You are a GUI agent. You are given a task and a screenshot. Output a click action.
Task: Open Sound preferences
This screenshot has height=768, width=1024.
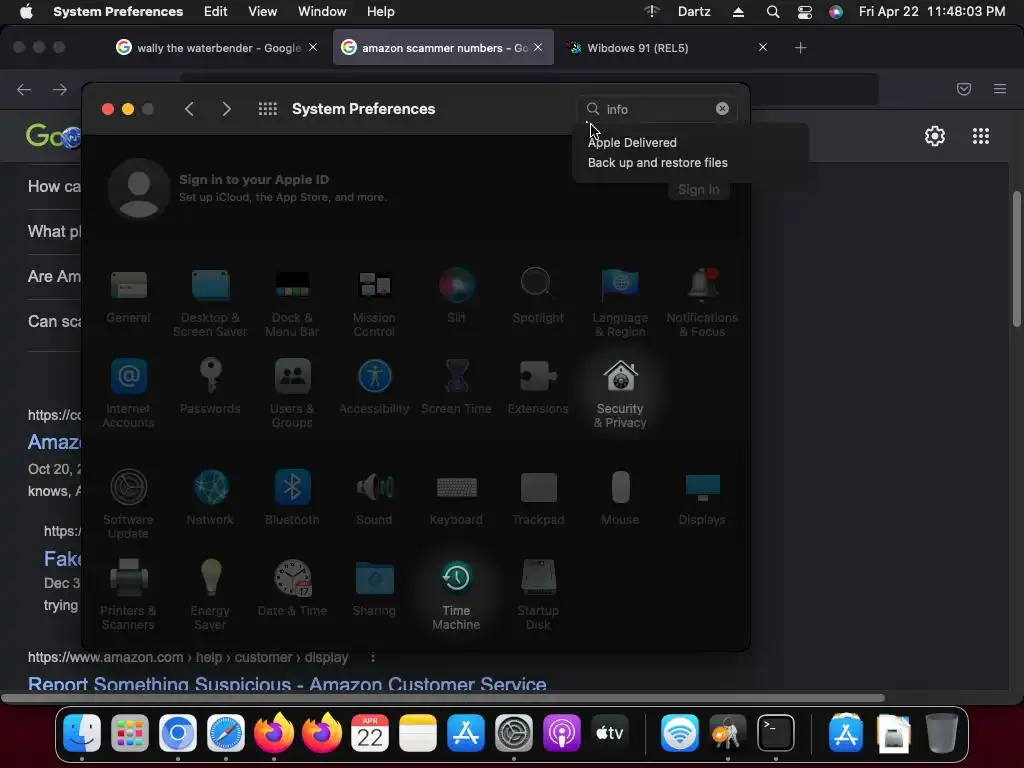tap(374, 498)
